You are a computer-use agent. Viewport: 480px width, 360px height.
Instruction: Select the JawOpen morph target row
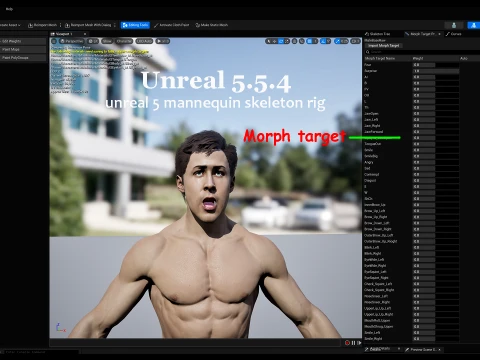tap(371, 113)
